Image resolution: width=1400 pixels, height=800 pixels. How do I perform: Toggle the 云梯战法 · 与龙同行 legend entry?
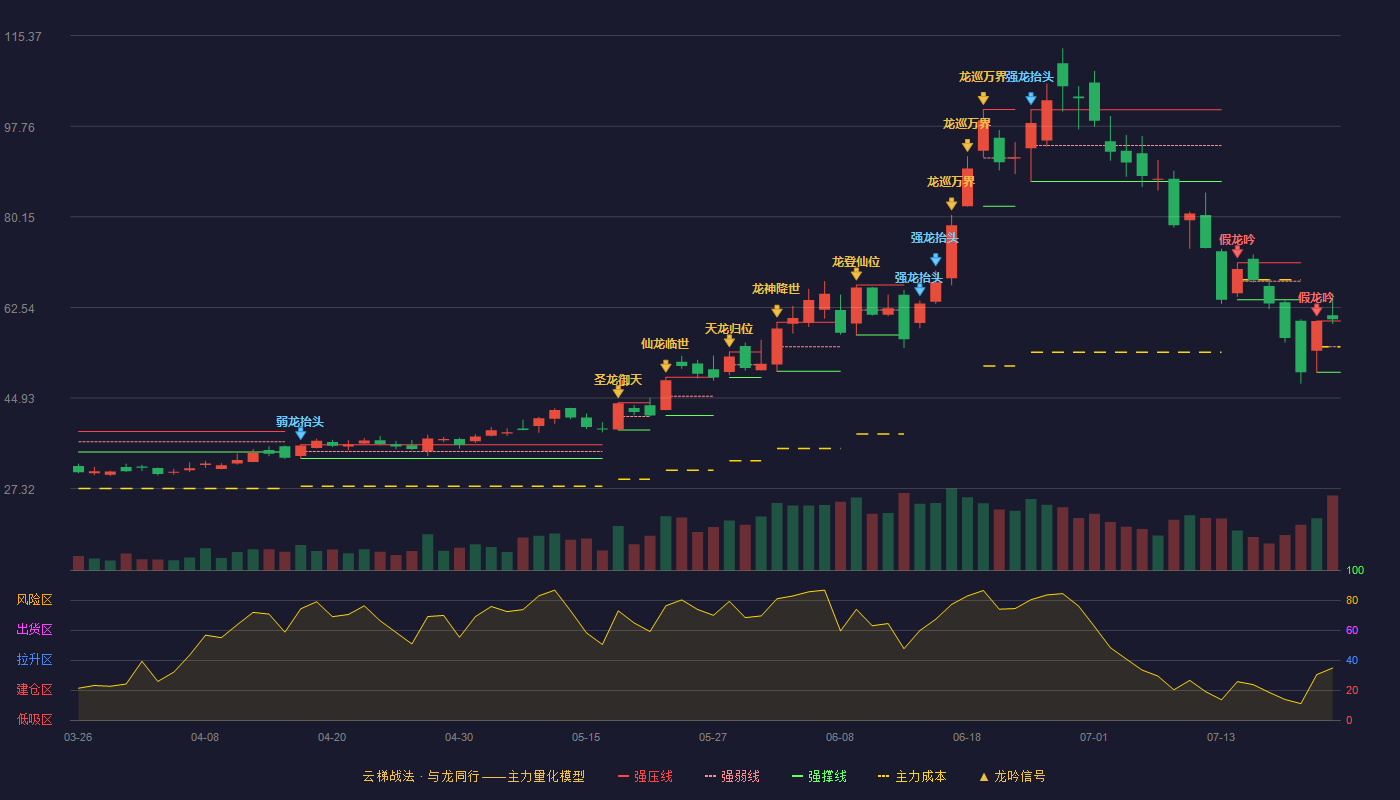[x=473, y=776]
